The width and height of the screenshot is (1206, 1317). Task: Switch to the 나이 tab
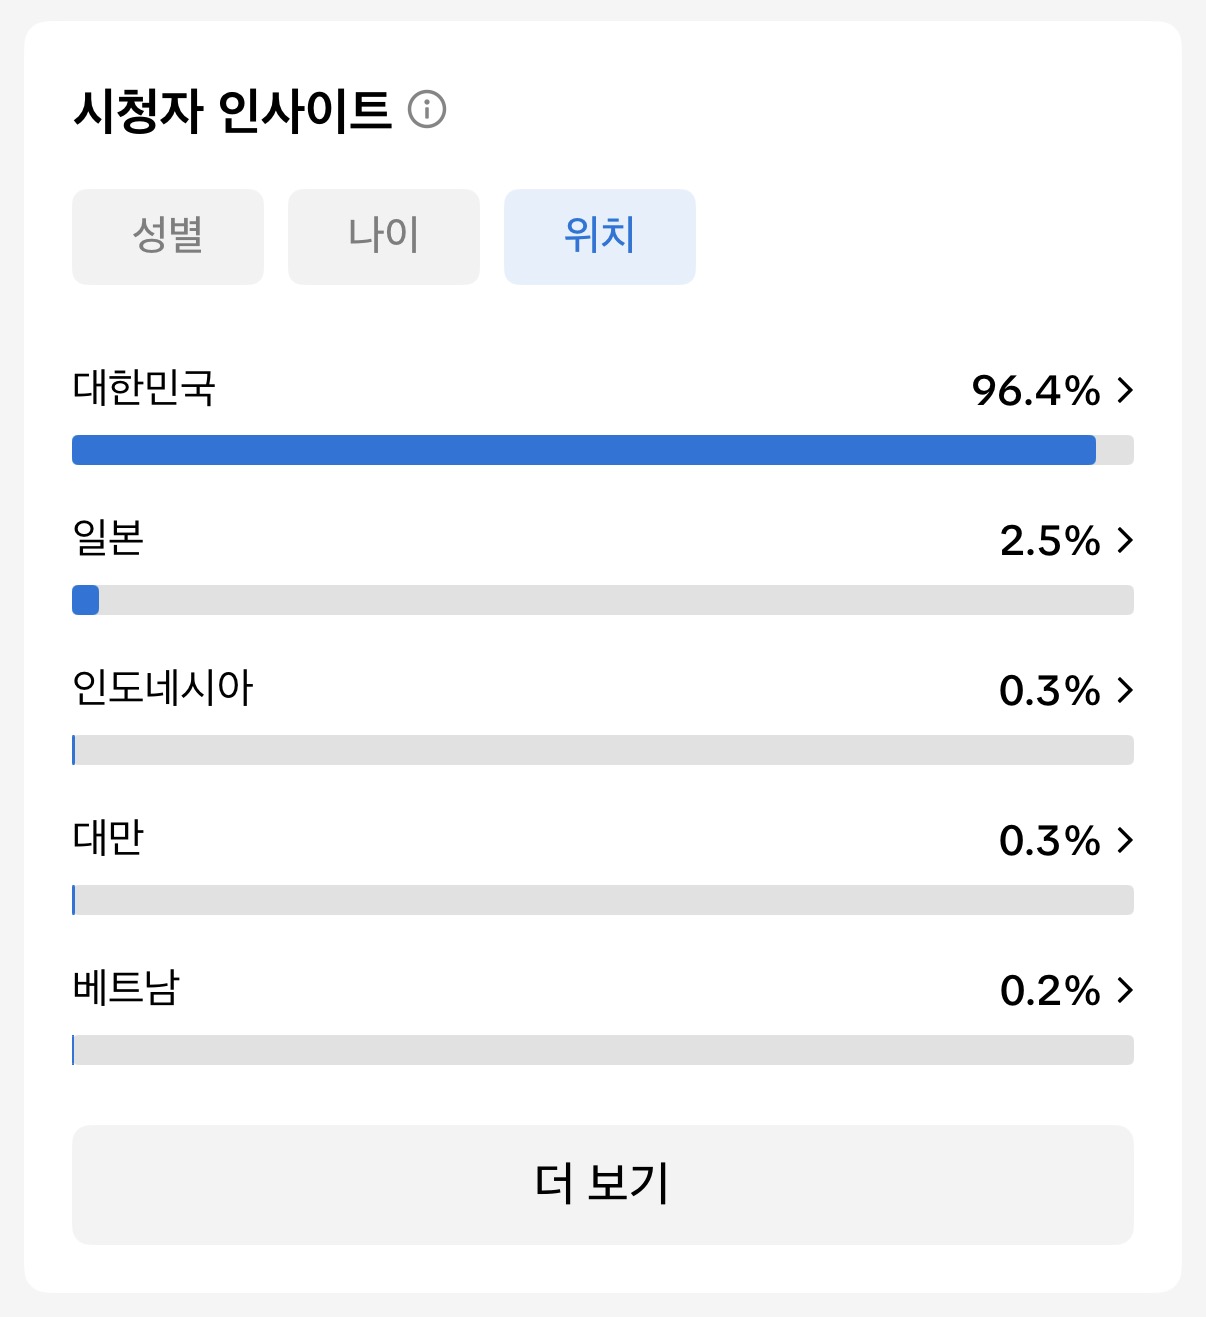click(384, 237)
